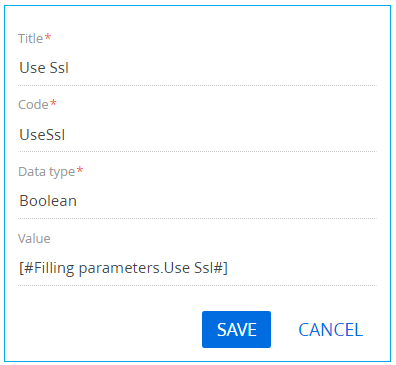Image resolution: width=396 pixels, height=365 pixels.
Task: Click the Title field containing "Use Ssl"
Action: coord(197,68)
